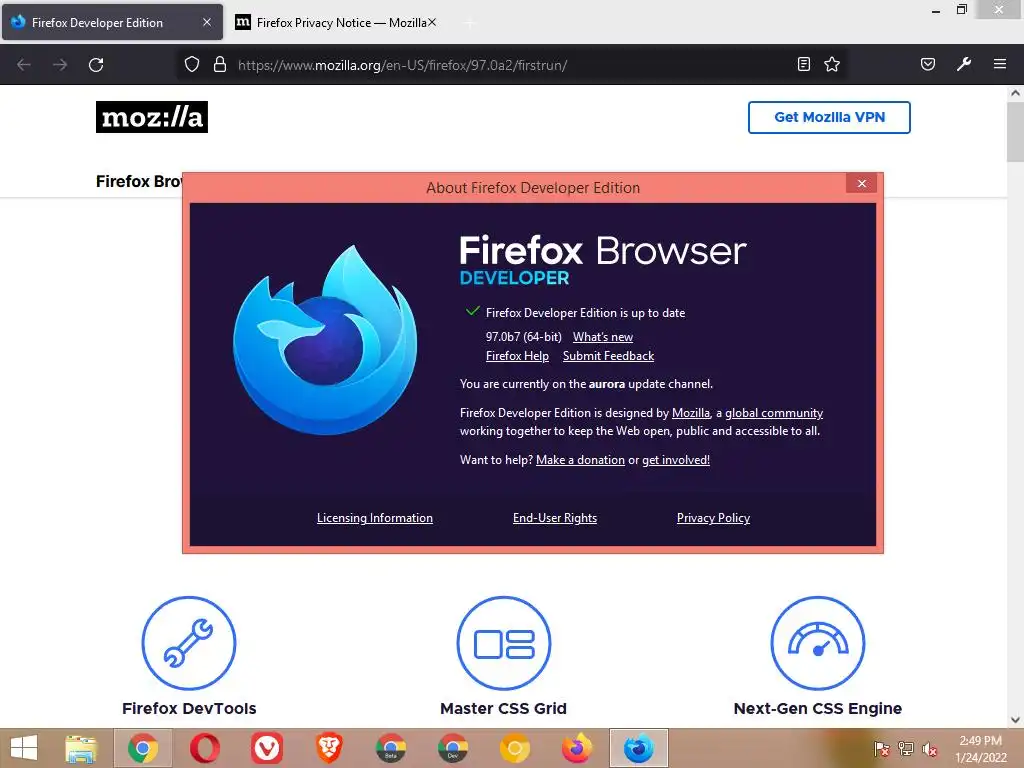The image size is (1024, 768).
Task: Click the Make a donation link
Action: (x=580, y=460)
